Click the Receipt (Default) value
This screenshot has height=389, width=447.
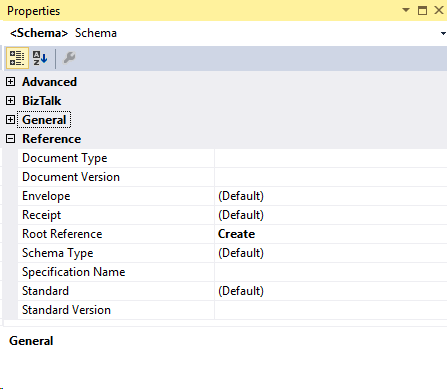point(241,215)
